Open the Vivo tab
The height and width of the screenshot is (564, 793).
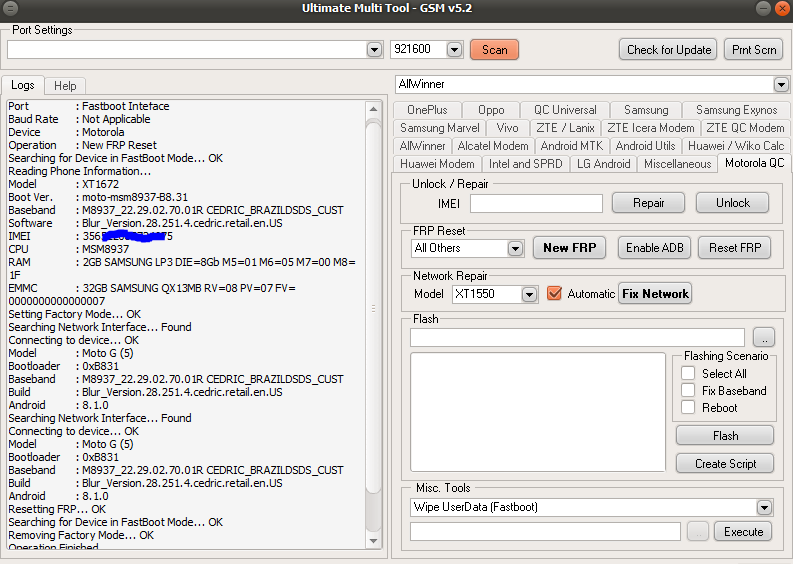point(507,128)
